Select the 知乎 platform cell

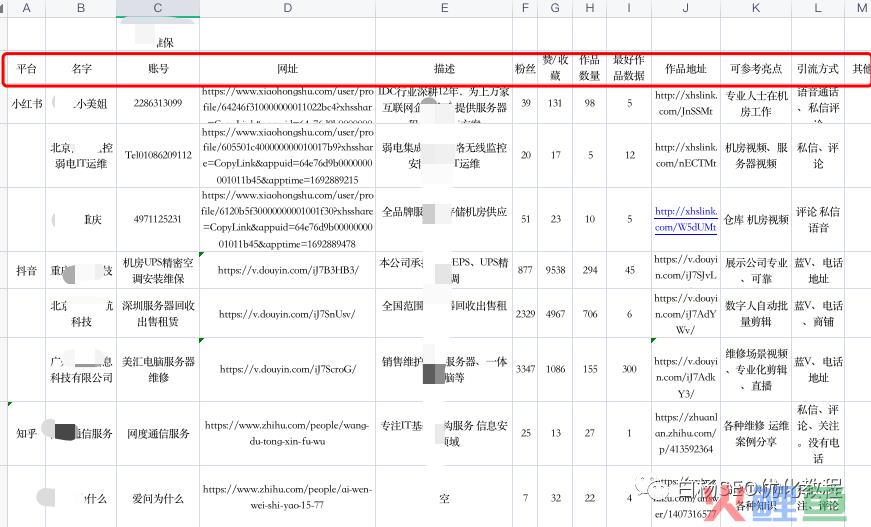point(26,434)
